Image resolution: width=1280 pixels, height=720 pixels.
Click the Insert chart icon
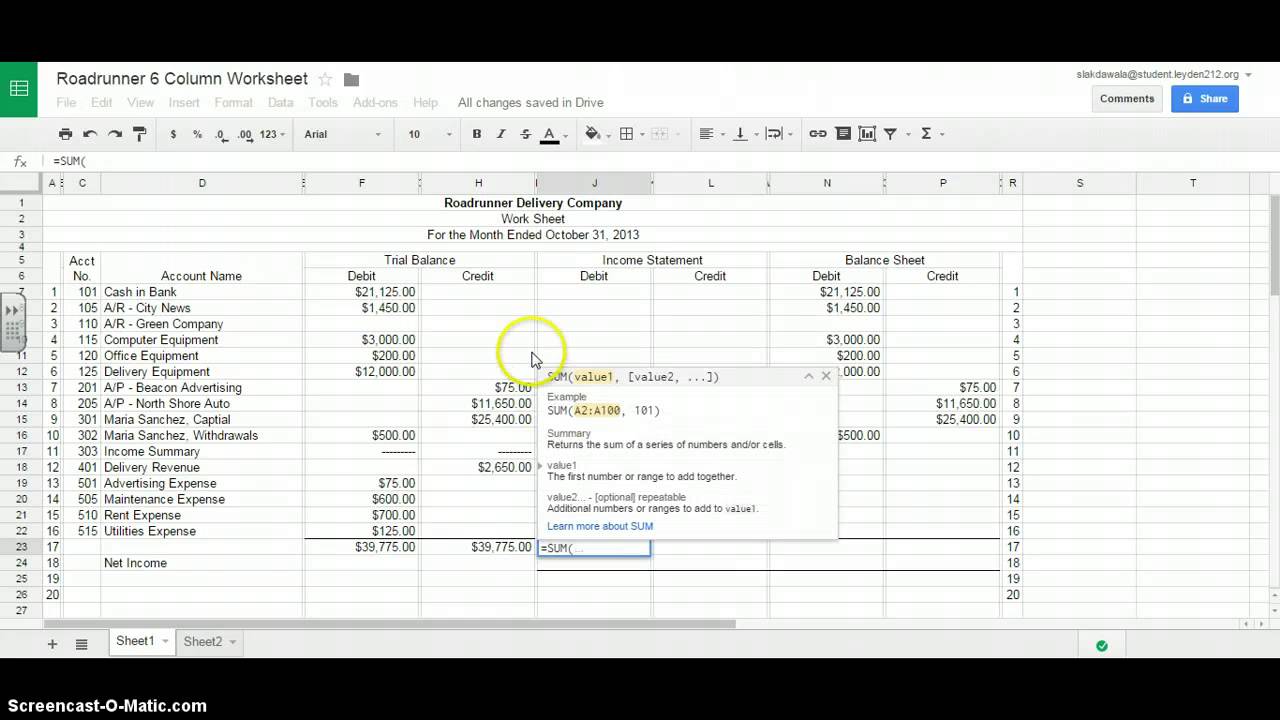[x=867, y=134]
